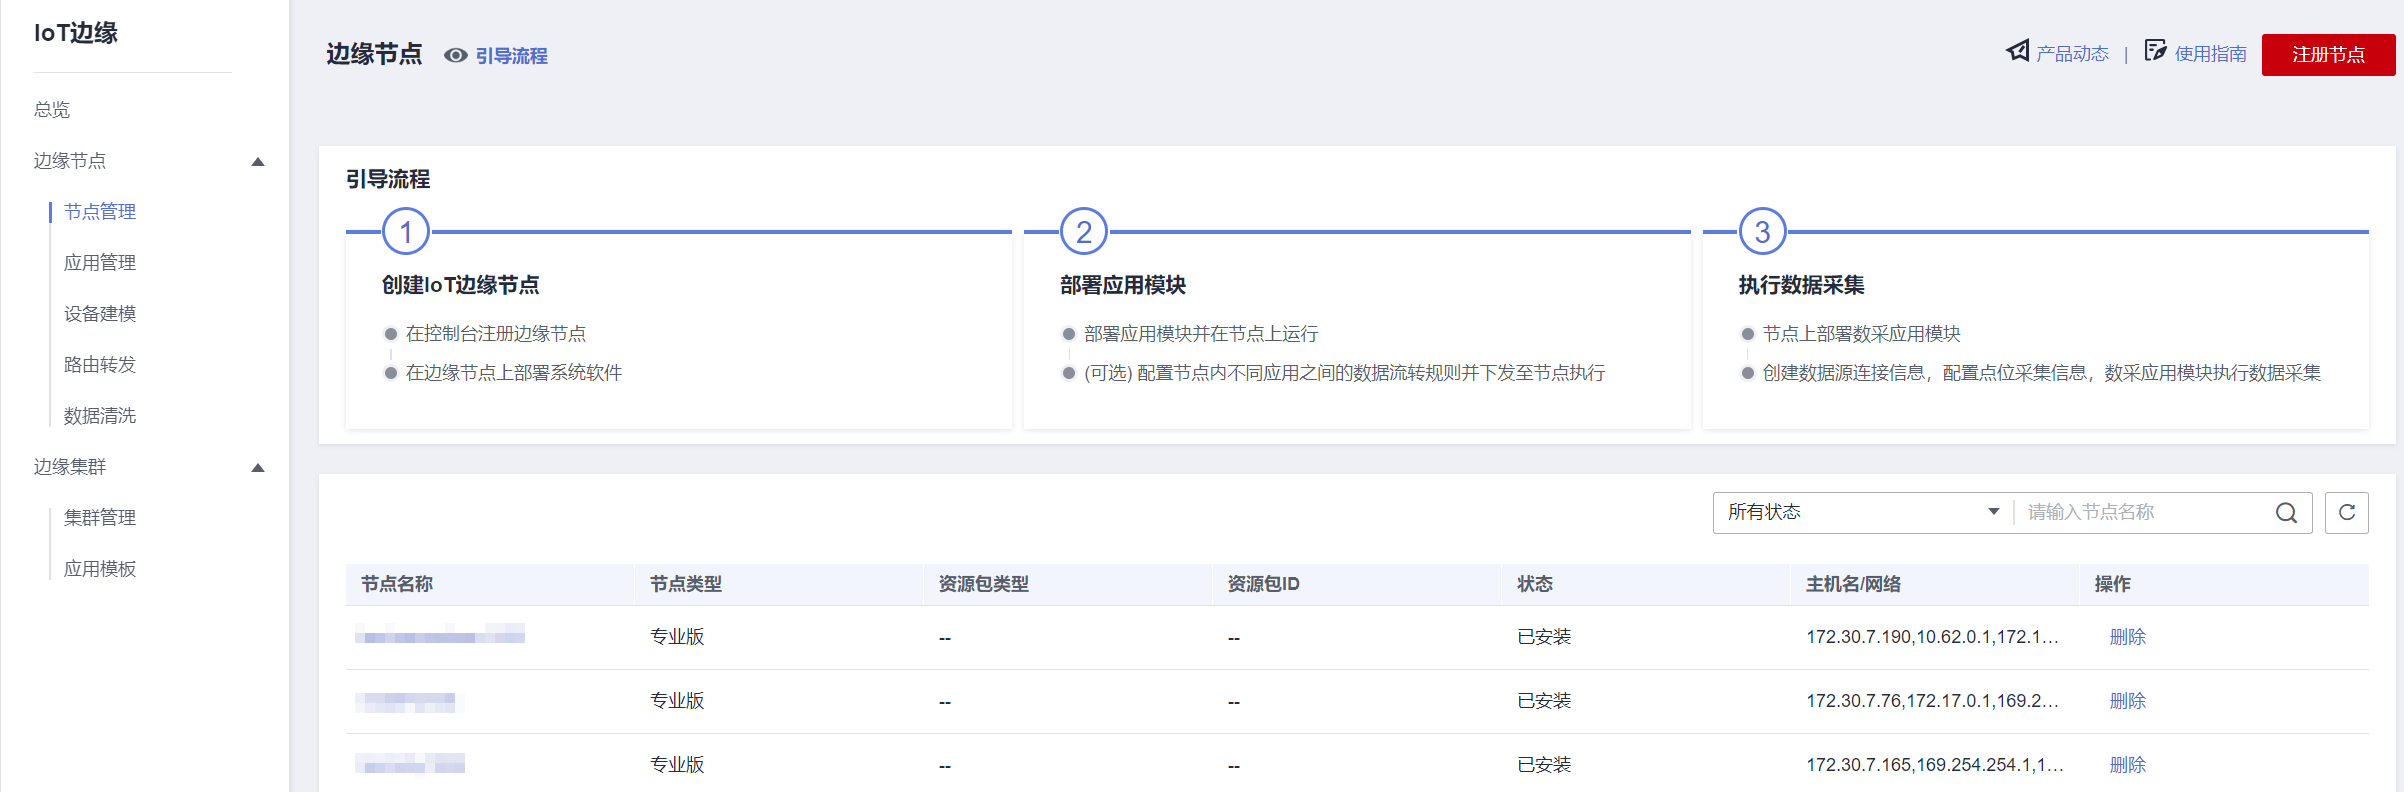Screen dimensions: 2404x792
Task: Open the 使用指南 link
Action: (x=2210, y=54)
